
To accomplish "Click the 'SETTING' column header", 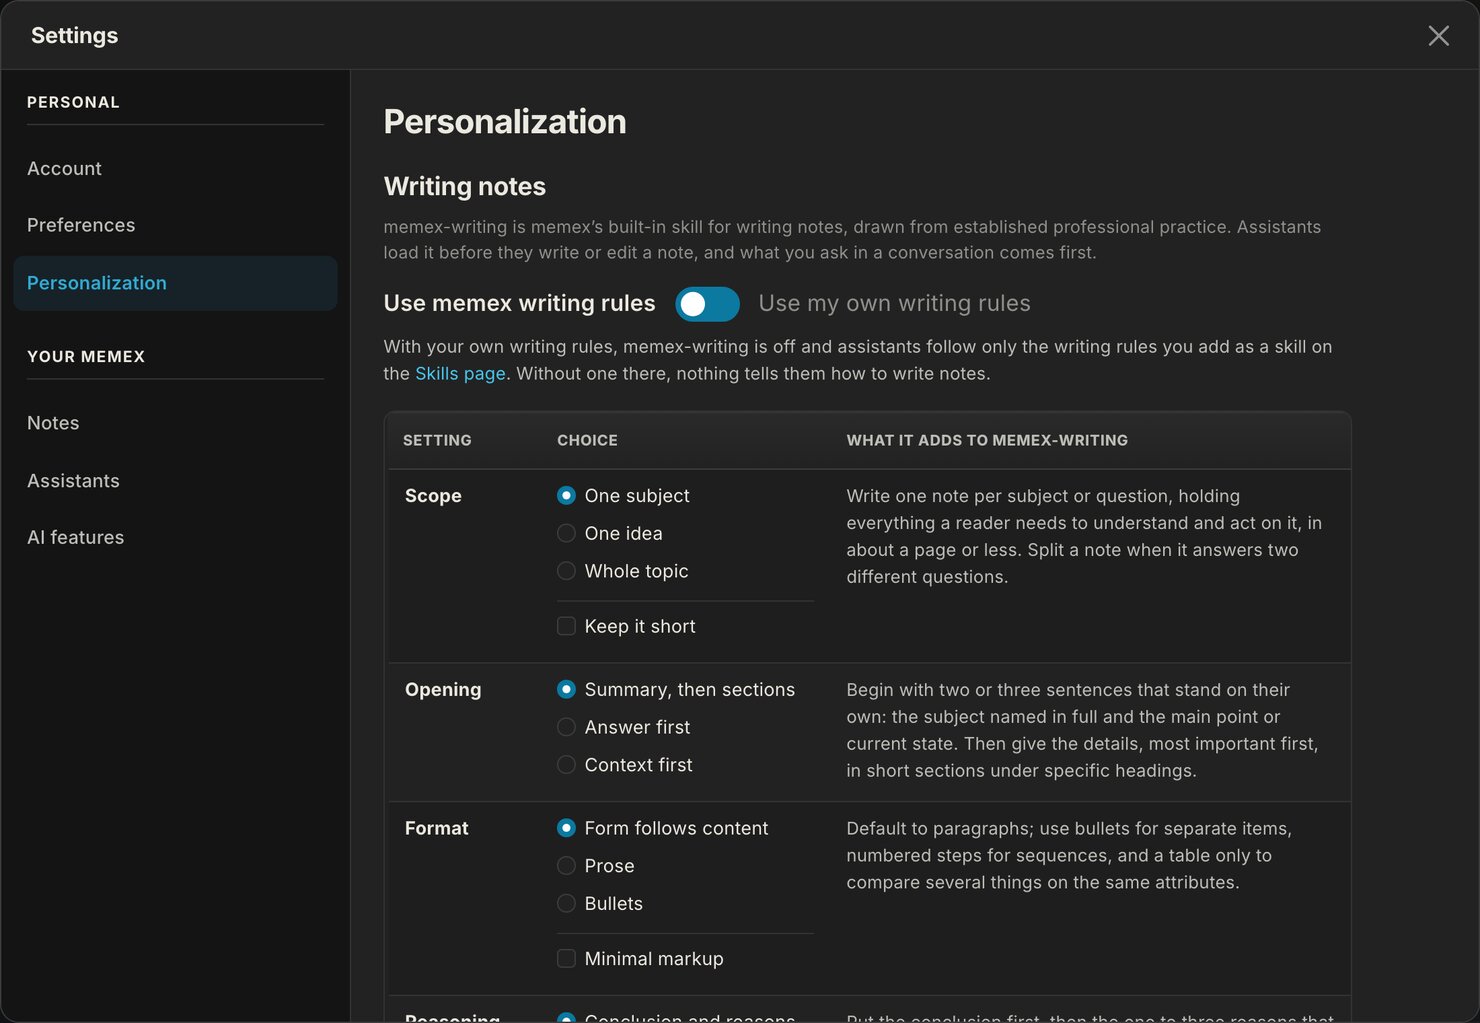I will (x=437, y=440).
